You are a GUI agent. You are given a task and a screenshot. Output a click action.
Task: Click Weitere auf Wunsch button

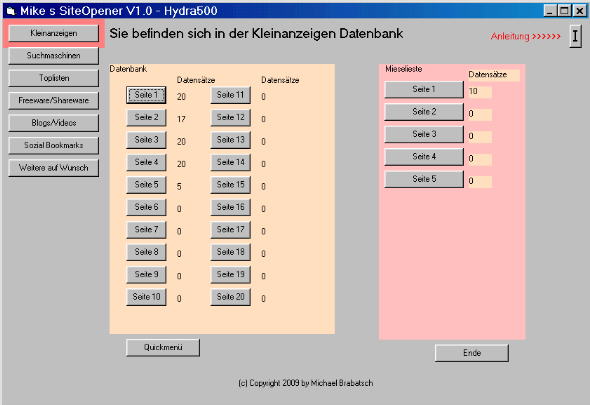53,168
